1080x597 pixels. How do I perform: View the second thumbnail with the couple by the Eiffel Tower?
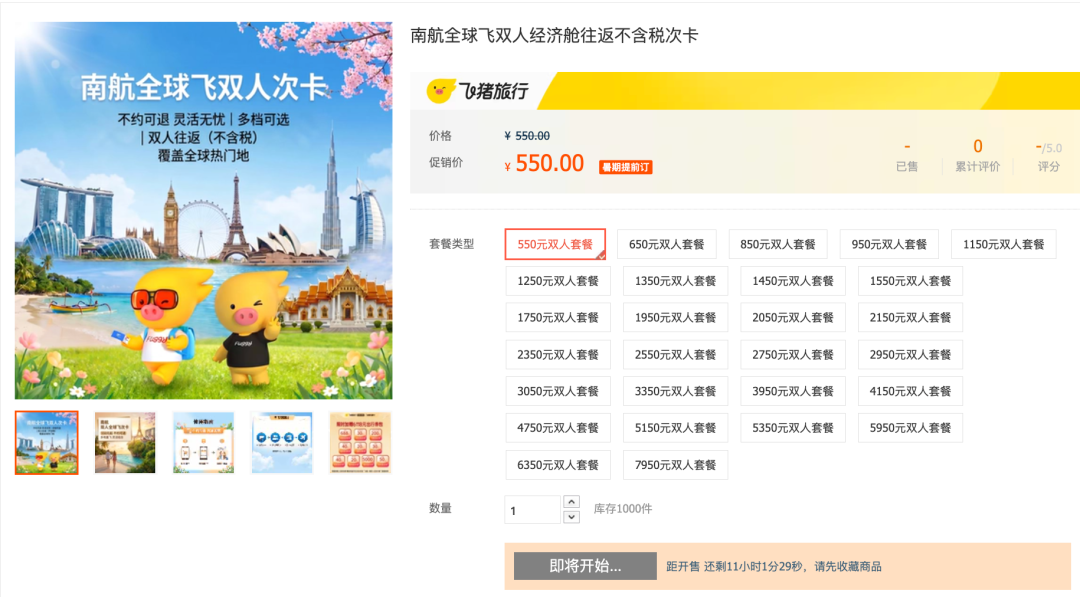tap(125, 443)
